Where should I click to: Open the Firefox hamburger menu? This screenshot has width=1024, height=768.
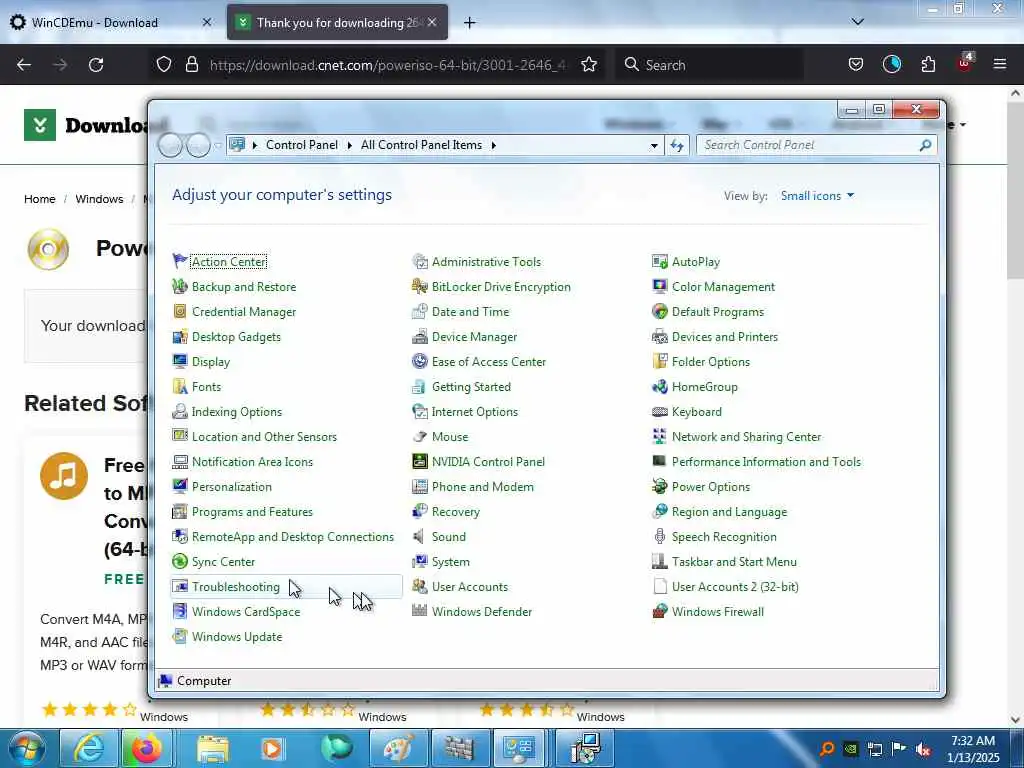click(x=999, y=65)
